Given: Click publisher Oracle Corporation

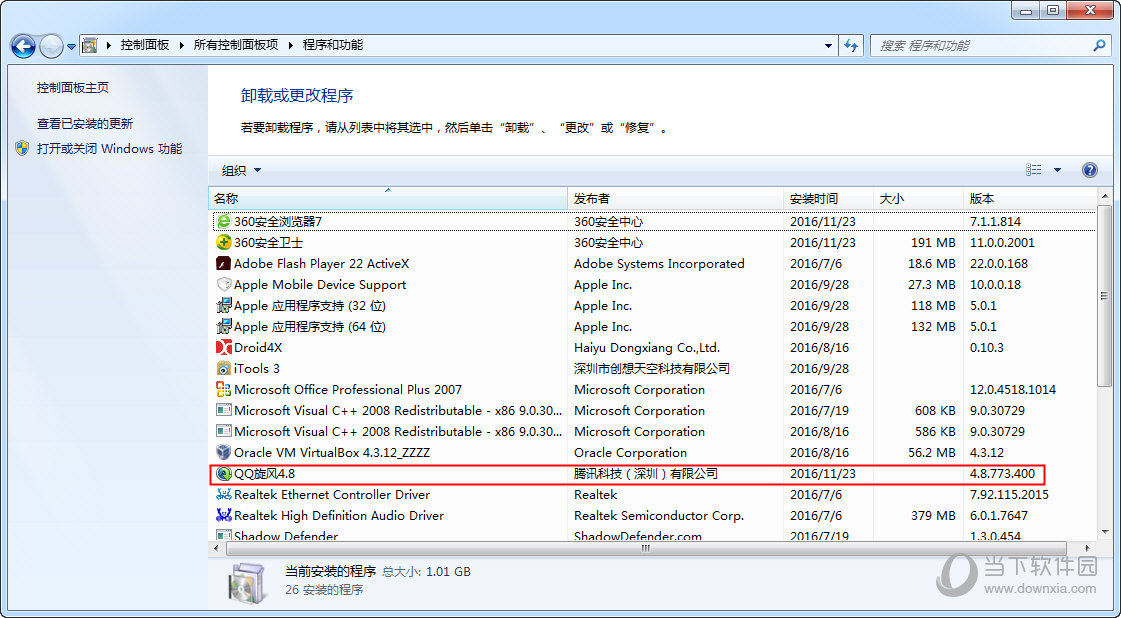Looking at the screenshot, I should [x=630, y=453].
